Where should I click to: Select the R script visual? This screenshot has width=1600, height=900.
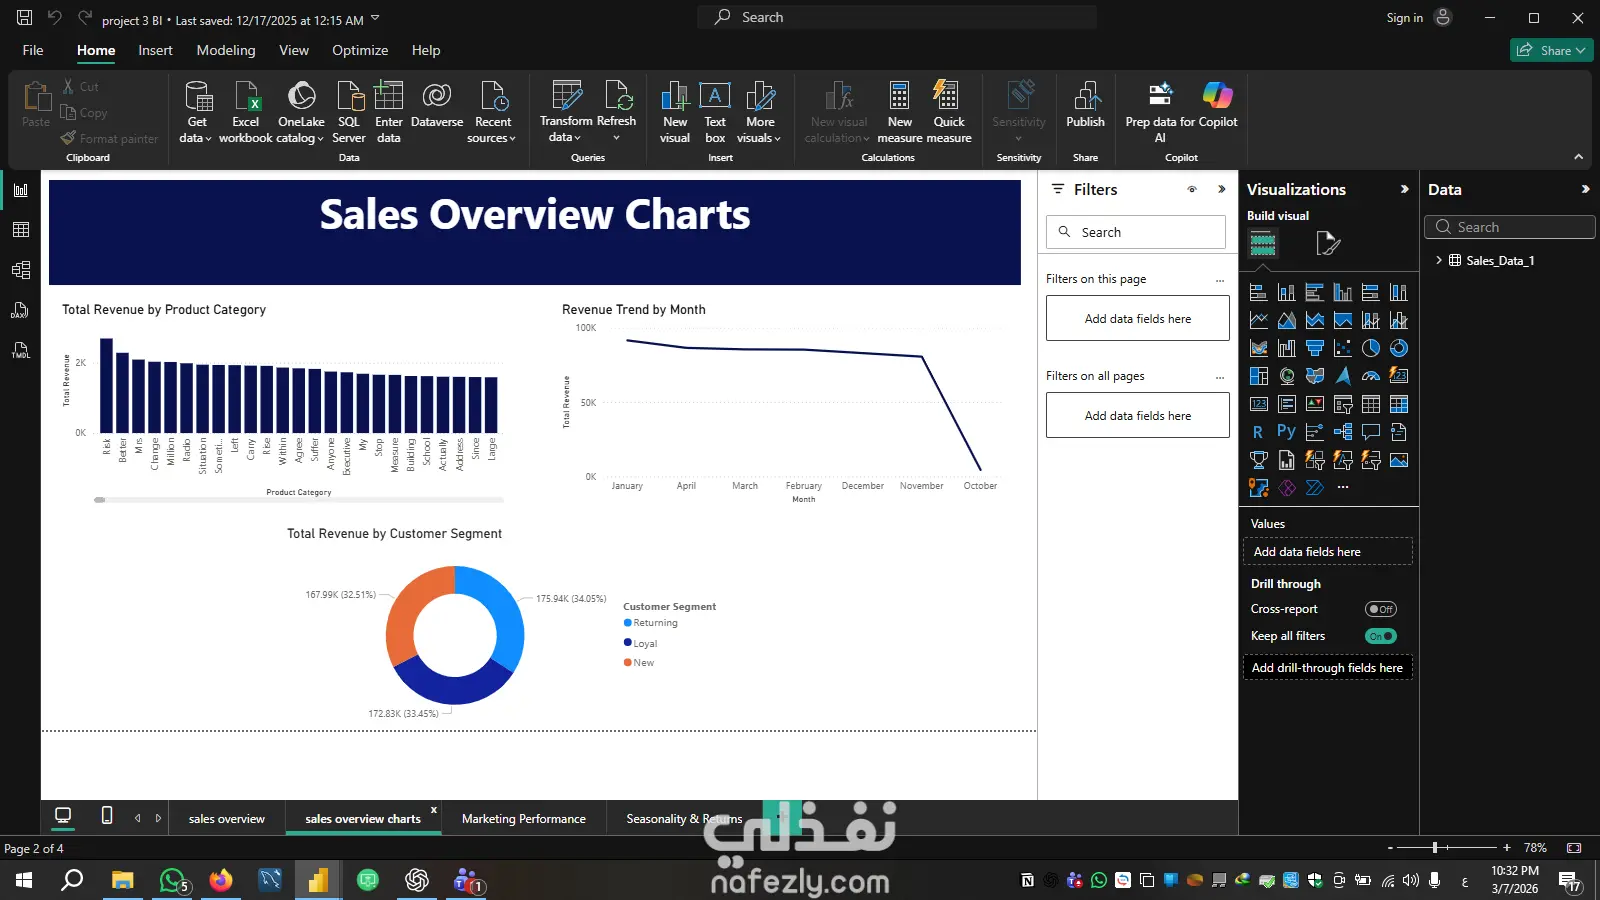coord(1258,432)
